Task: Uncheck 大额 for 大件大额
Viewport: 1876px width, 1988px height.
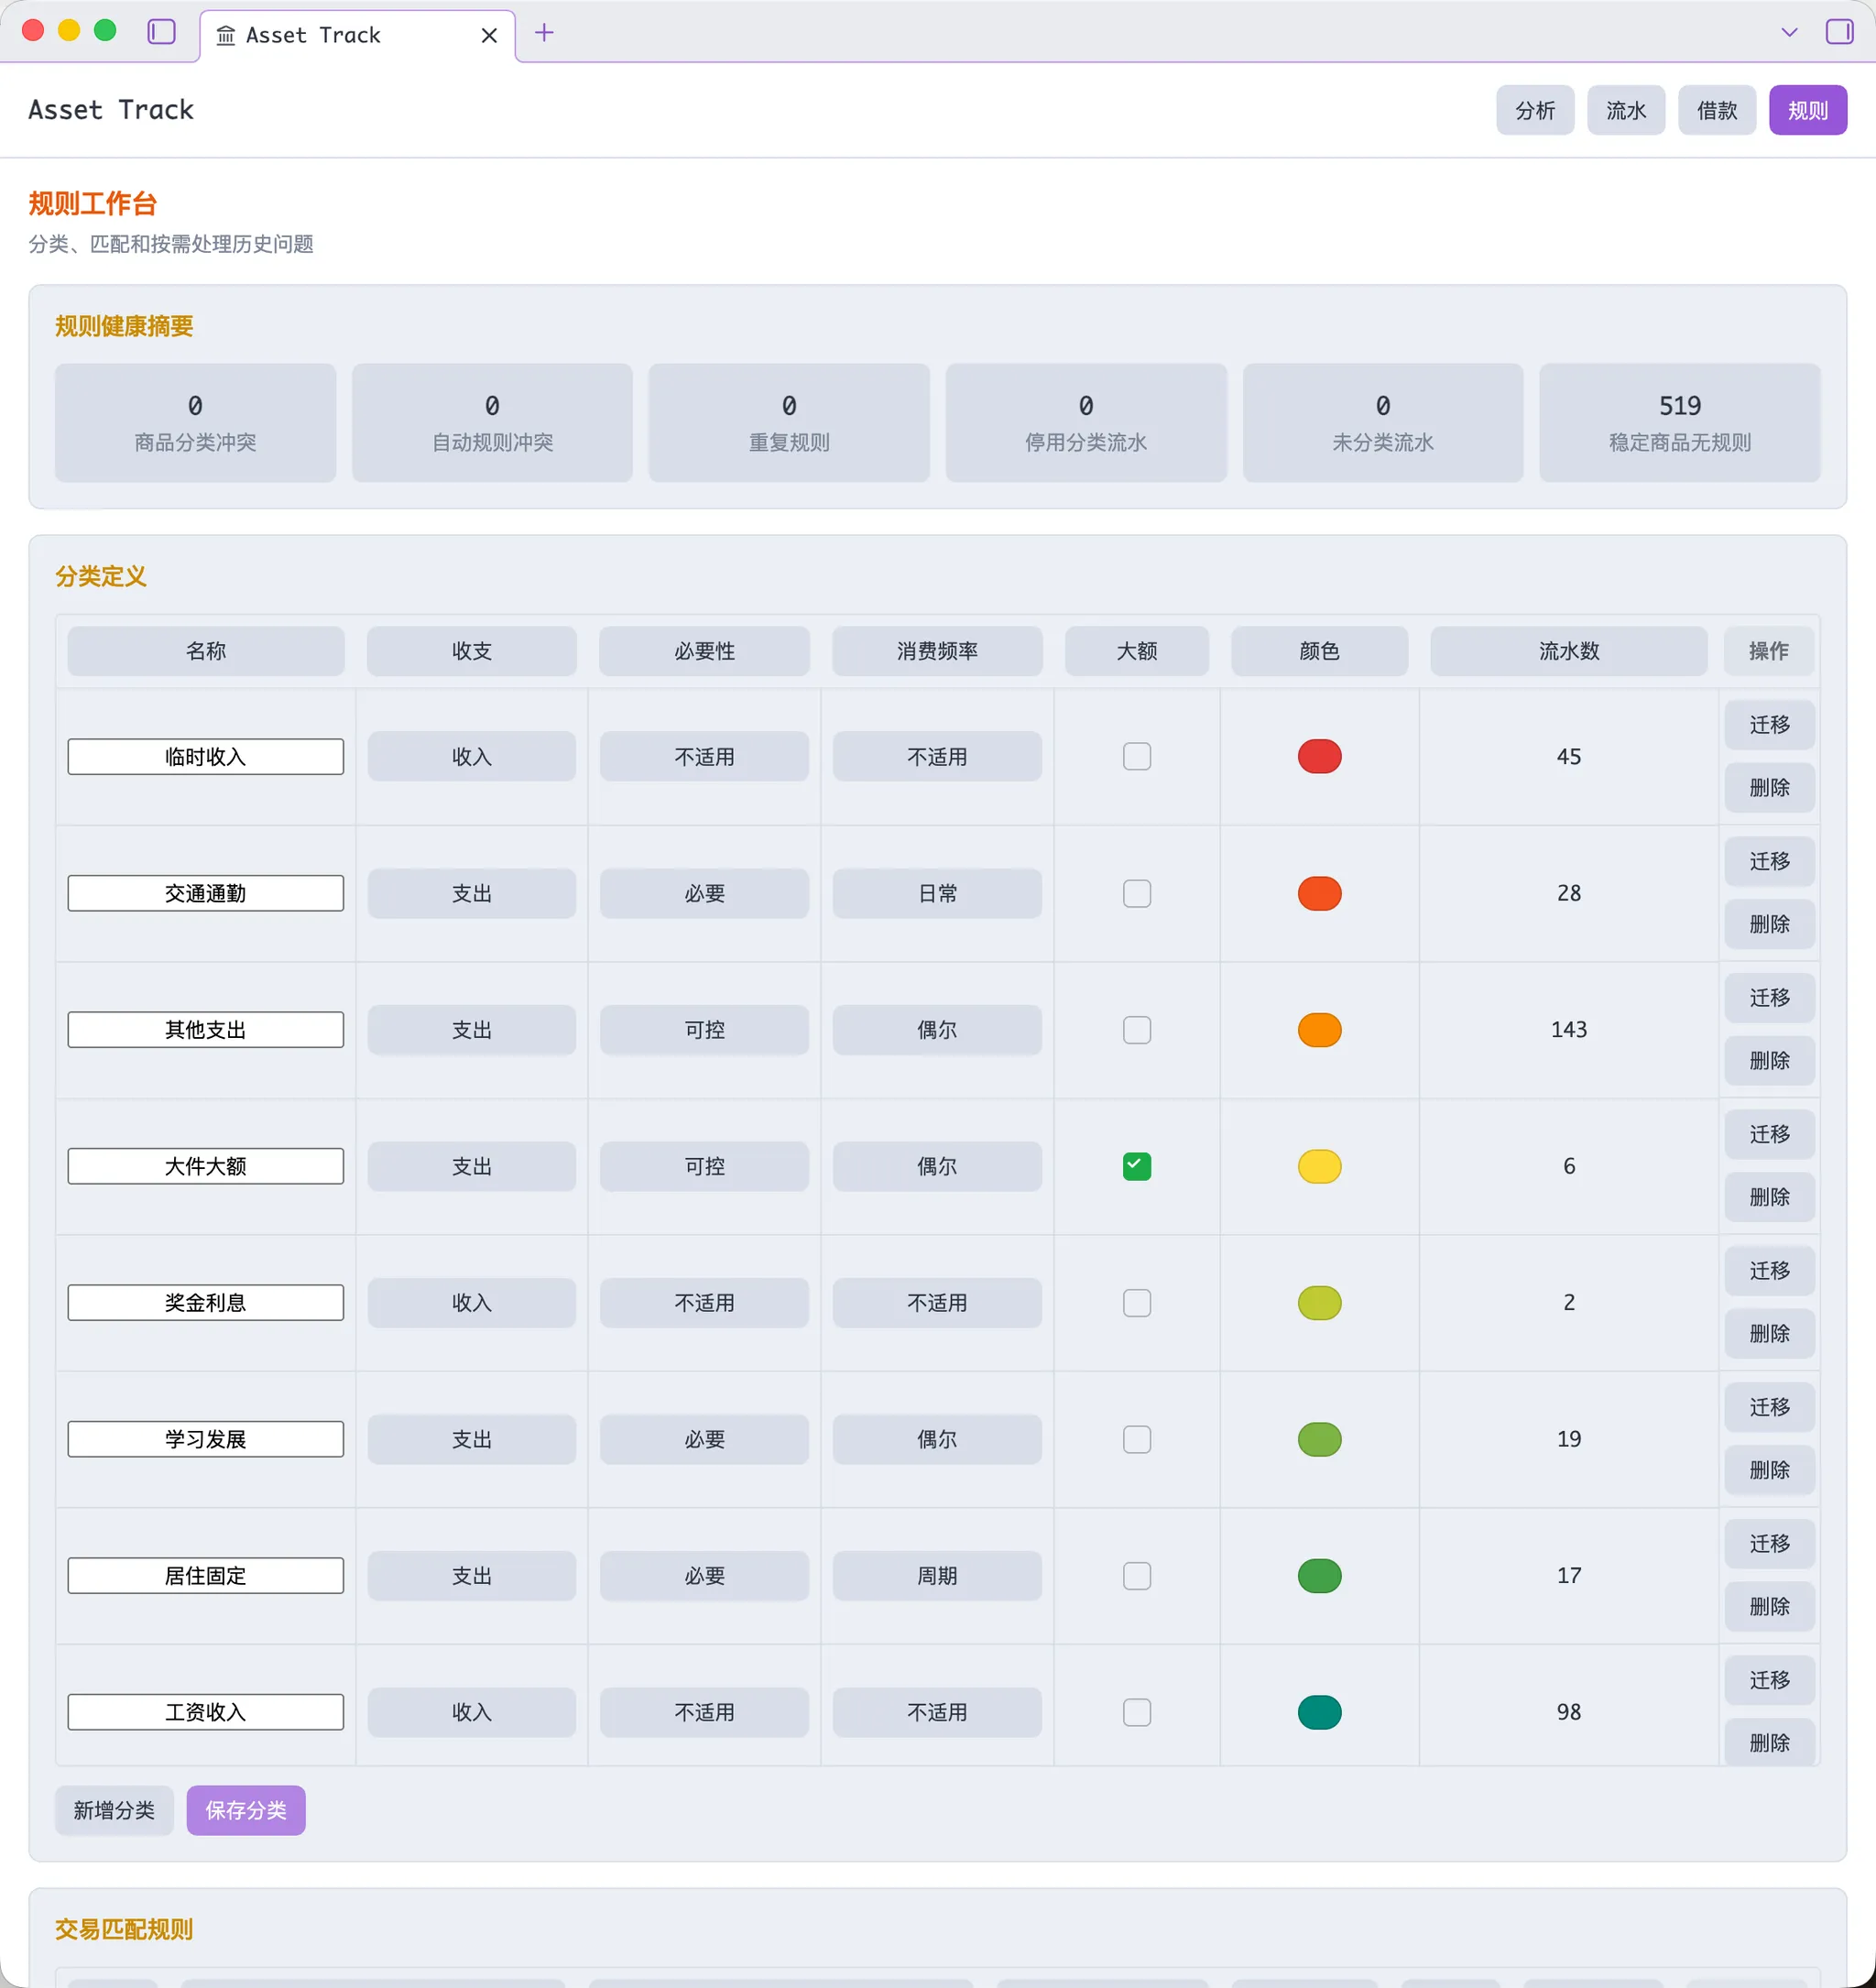Action: pyautogui.click(x=1137, y=1166)
